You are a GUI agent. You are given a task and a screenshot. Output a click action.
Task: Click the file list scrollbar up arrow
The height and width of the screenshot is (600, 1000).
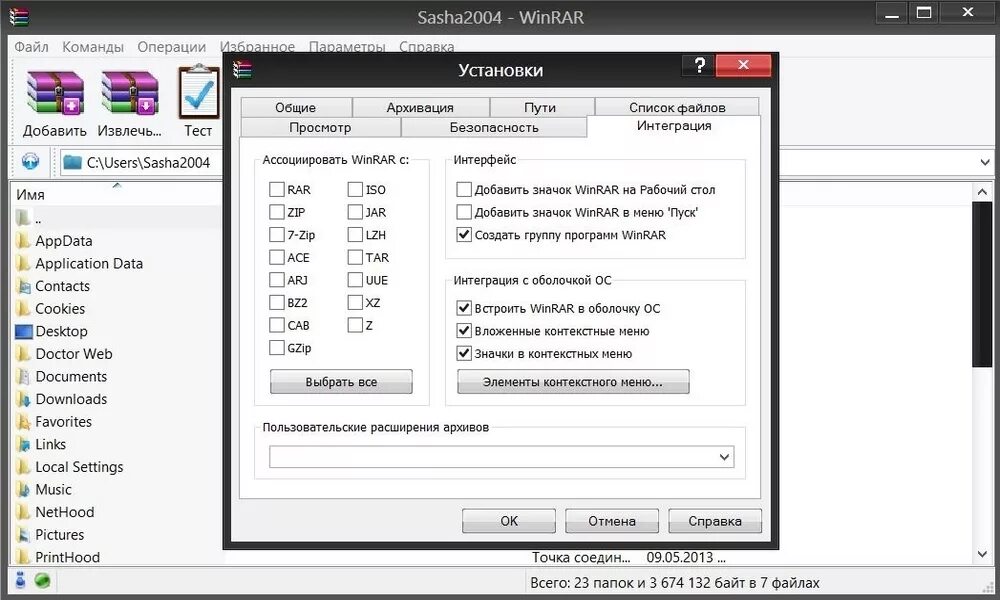click(x=982, y=191)
